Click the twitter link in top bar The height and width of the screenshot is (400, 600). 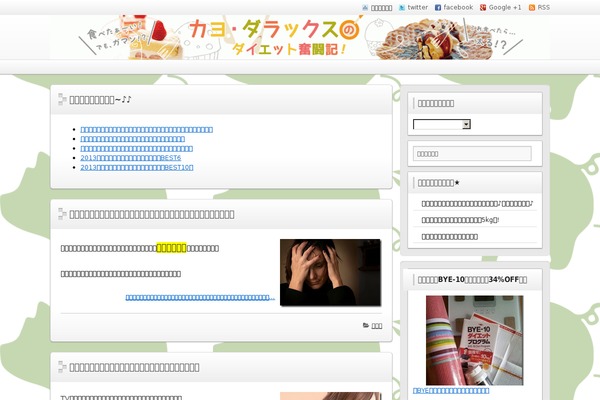coord(417,7)
